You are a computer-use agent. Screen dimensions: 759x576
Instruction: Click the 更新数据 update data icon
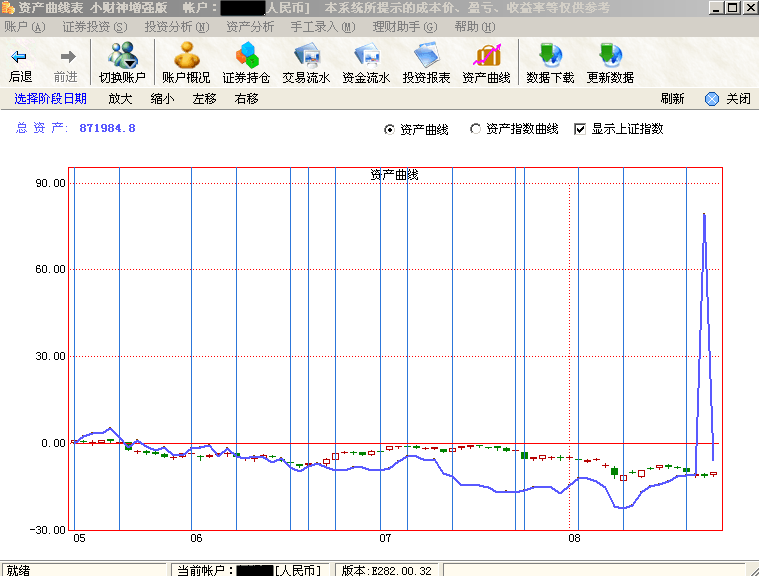click(610, 57)
